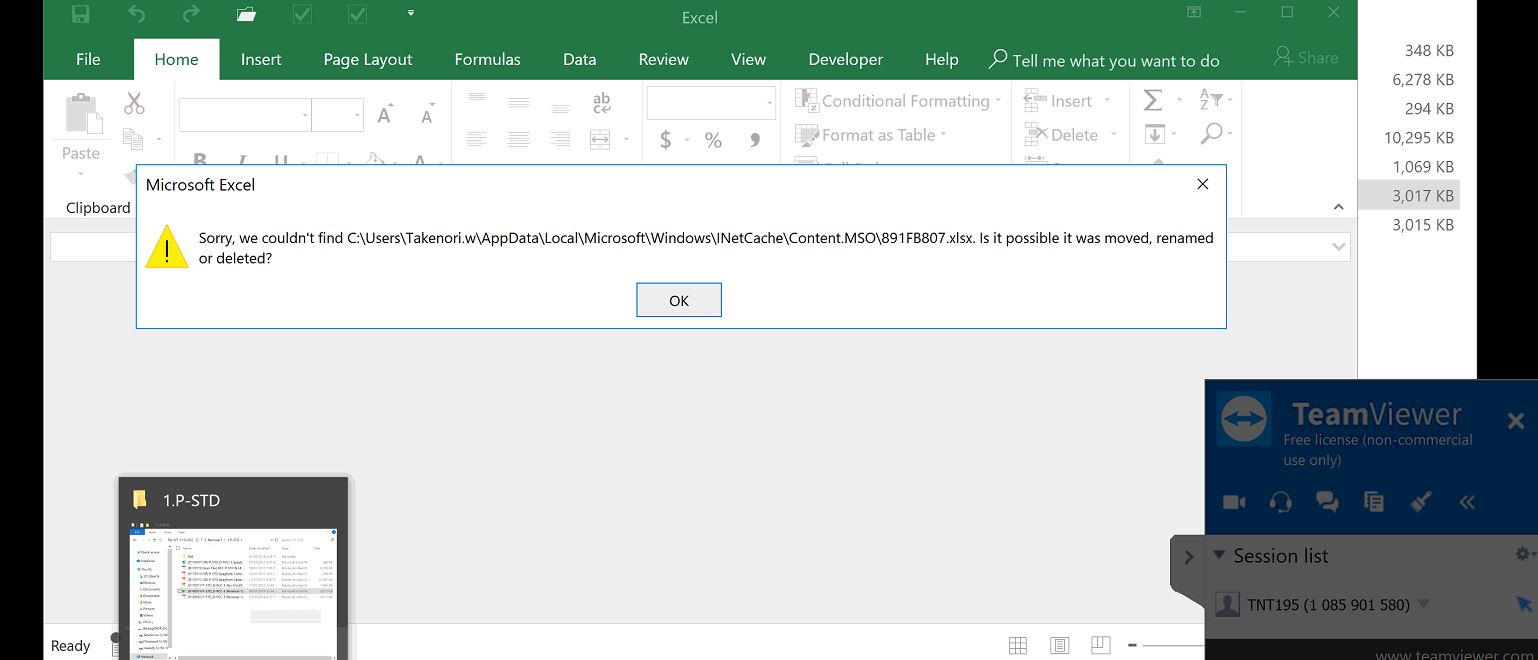Click the Center alignment icon
Screen dimensions: 1538x660
[x=518, y=139]
